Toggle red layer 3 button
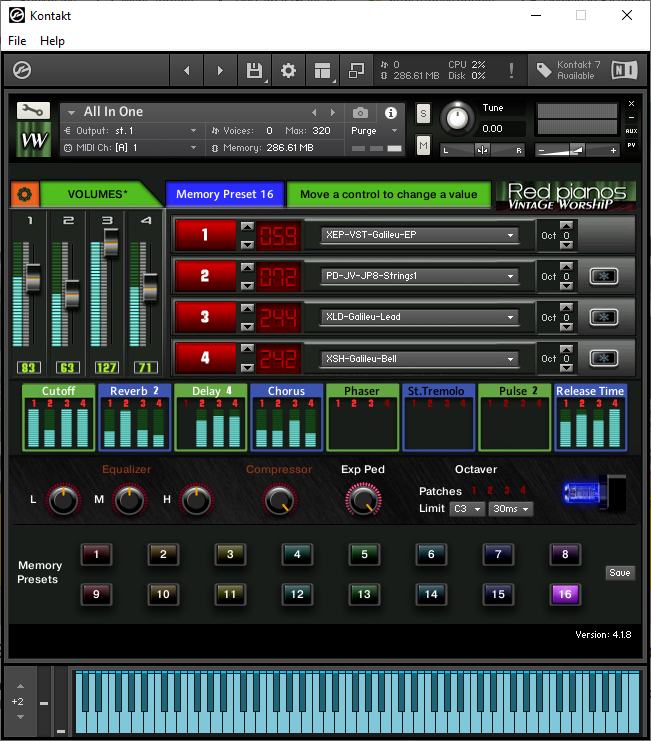The width and height of the screenshot is (651, 741). (x=205, y=317)
